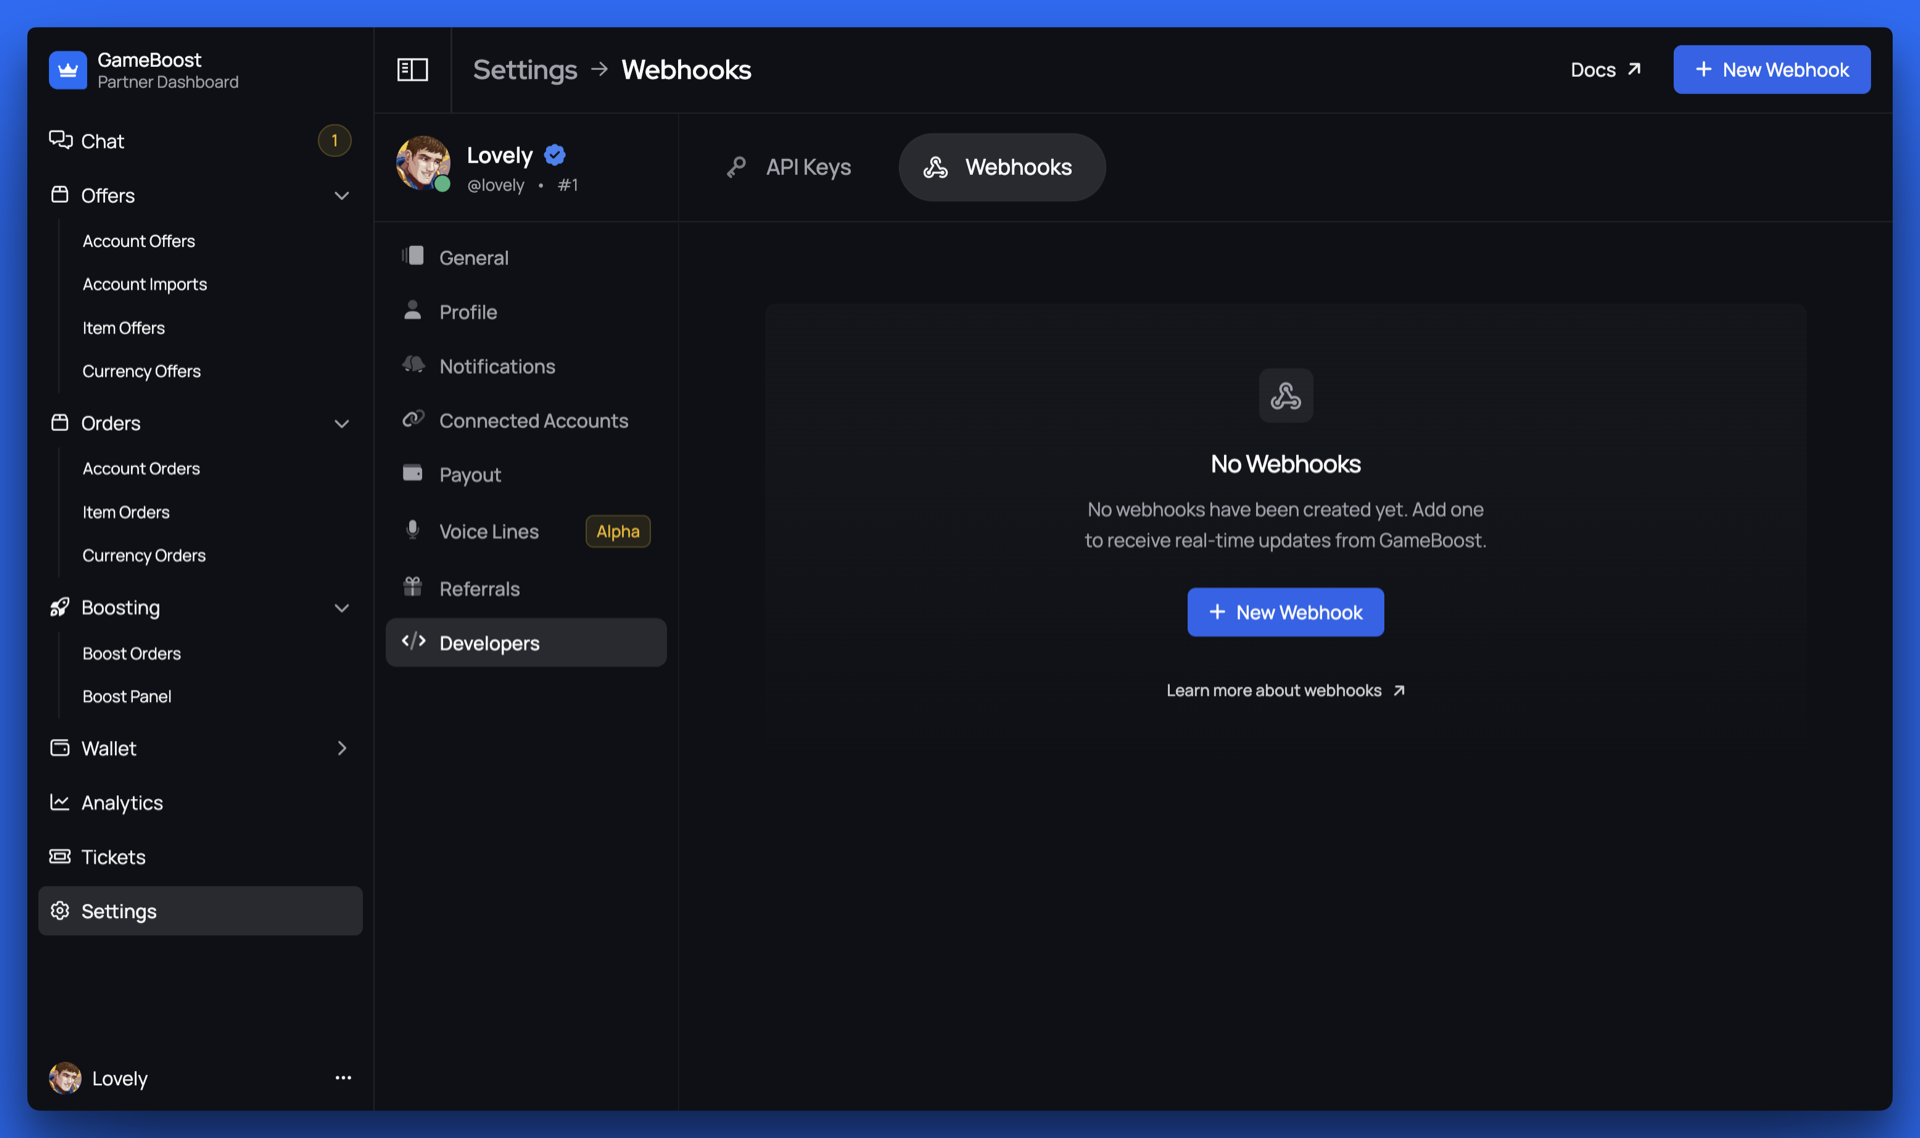Open the three-dots menu beside Lovely
This screenshot has height=1138, width=1920.
click(x=343, y=1078)
